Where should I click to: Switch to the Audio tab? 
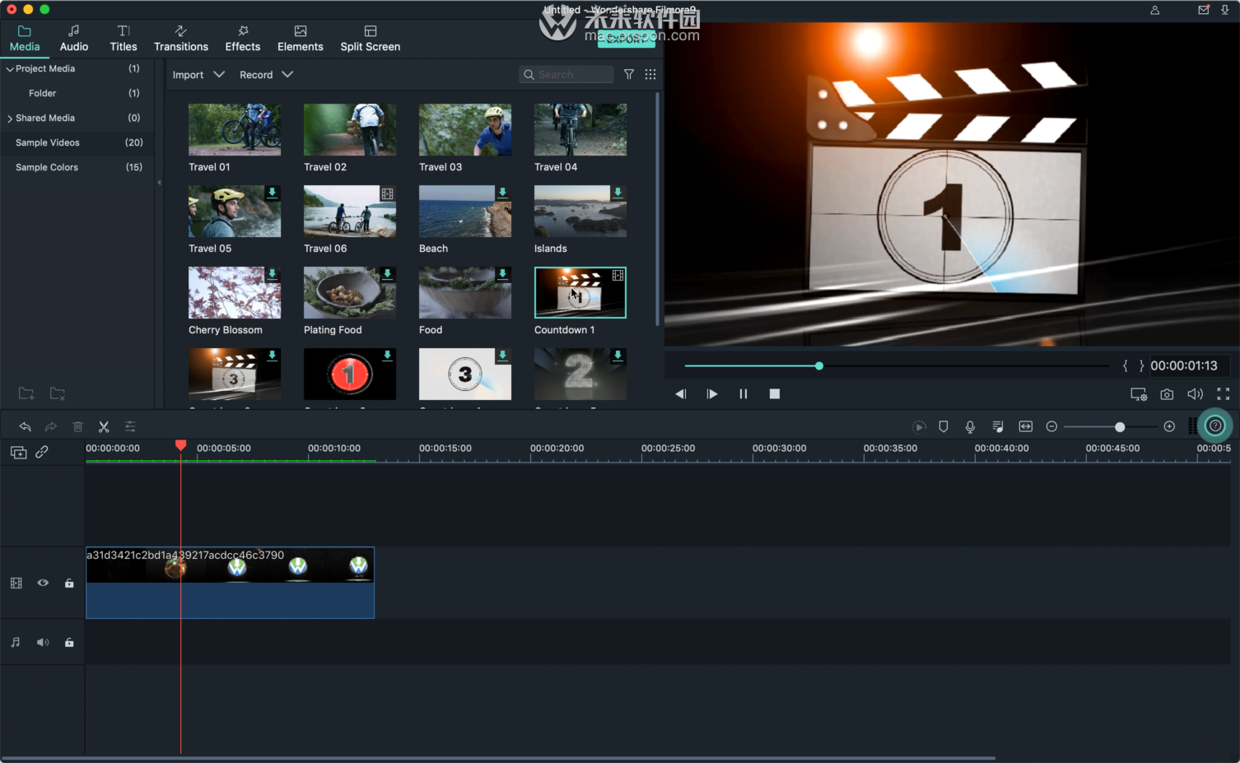point(74,39)
